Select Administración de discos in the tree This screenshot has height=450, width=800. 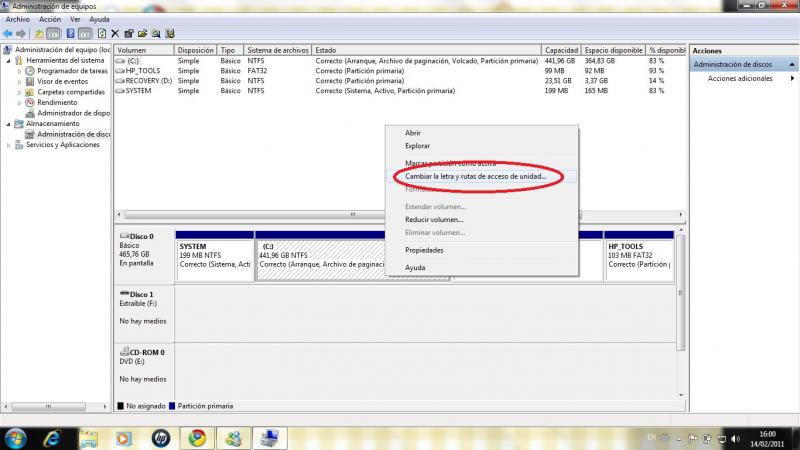click(73, 134)
